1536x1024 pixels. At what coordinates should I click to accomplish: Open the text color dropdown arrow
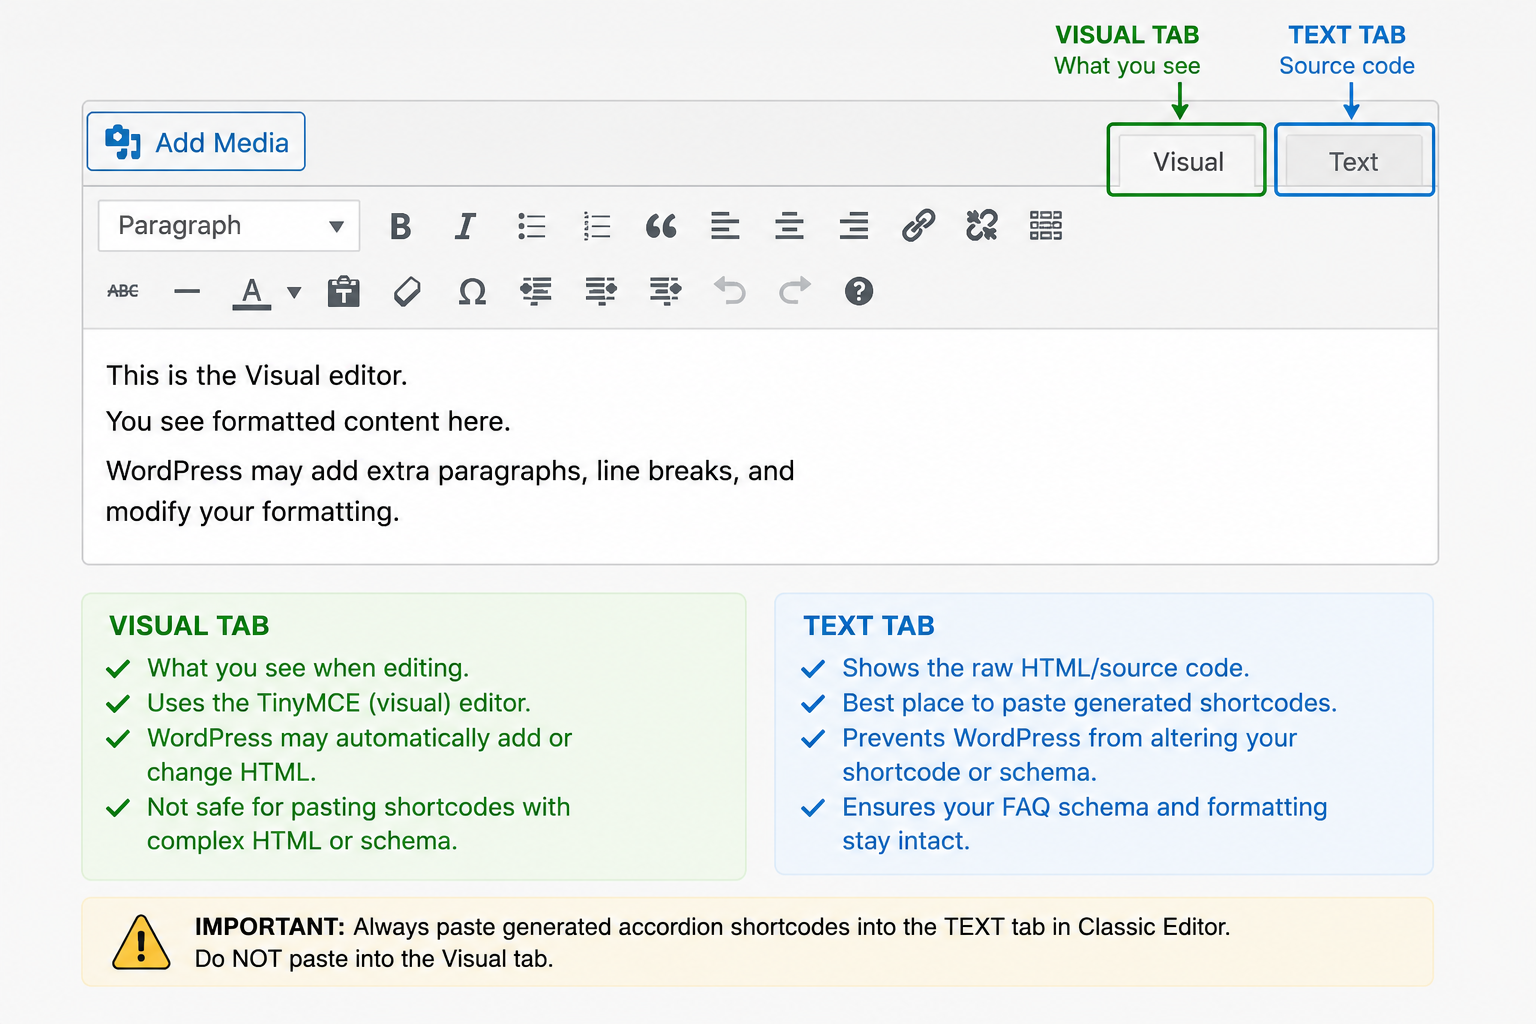point(294,293)
